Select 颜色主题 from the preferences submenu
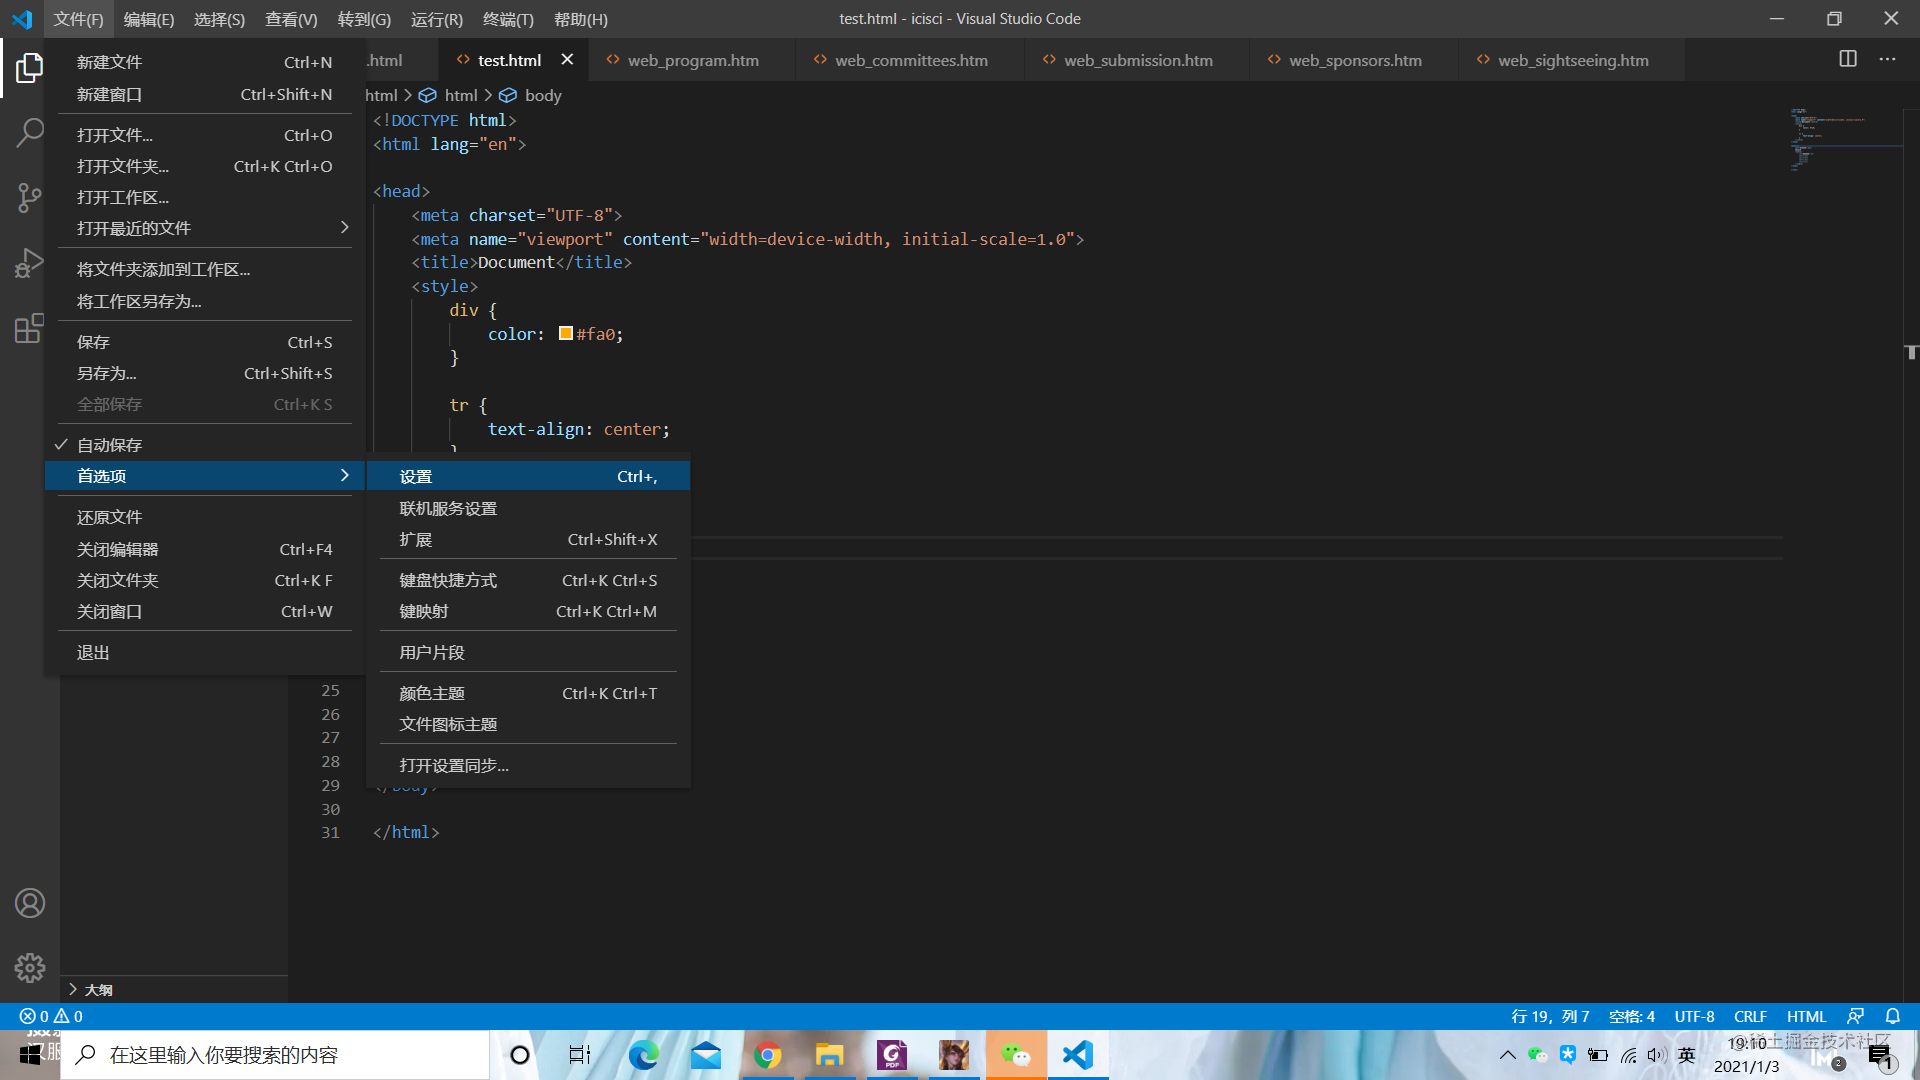1920x1080 pixels. 432,692
